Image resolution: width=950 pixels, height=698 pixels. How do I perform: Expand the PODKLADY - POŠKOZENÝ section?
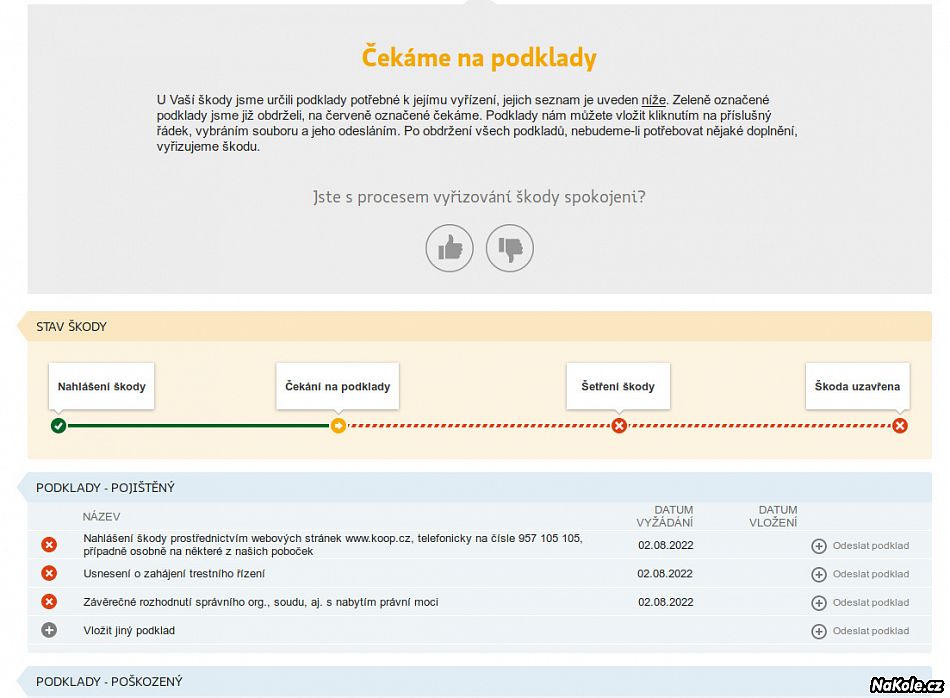click(109, 682)
